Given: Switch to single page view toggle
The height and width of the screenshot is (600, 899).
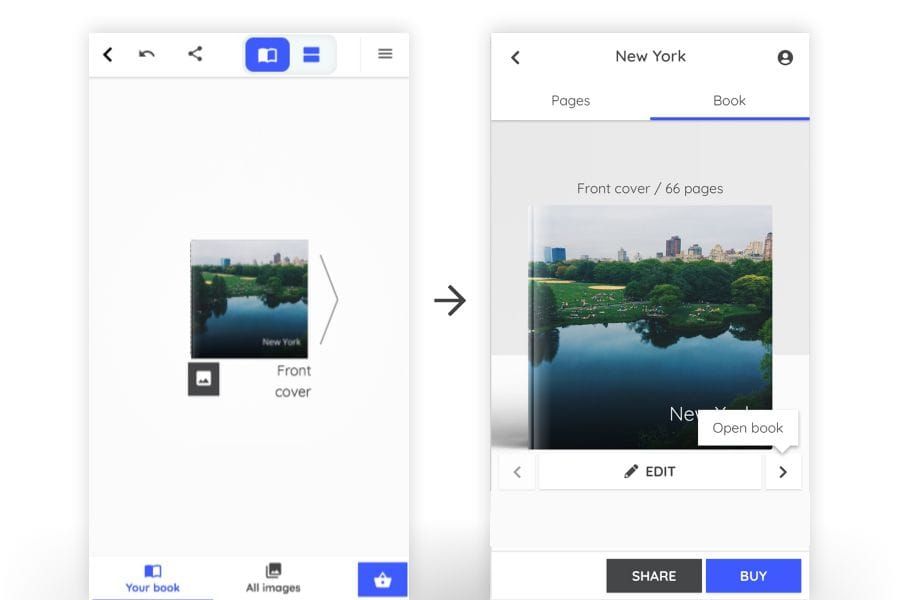Looking at the screenshot, I should click(x=312, y=55).
